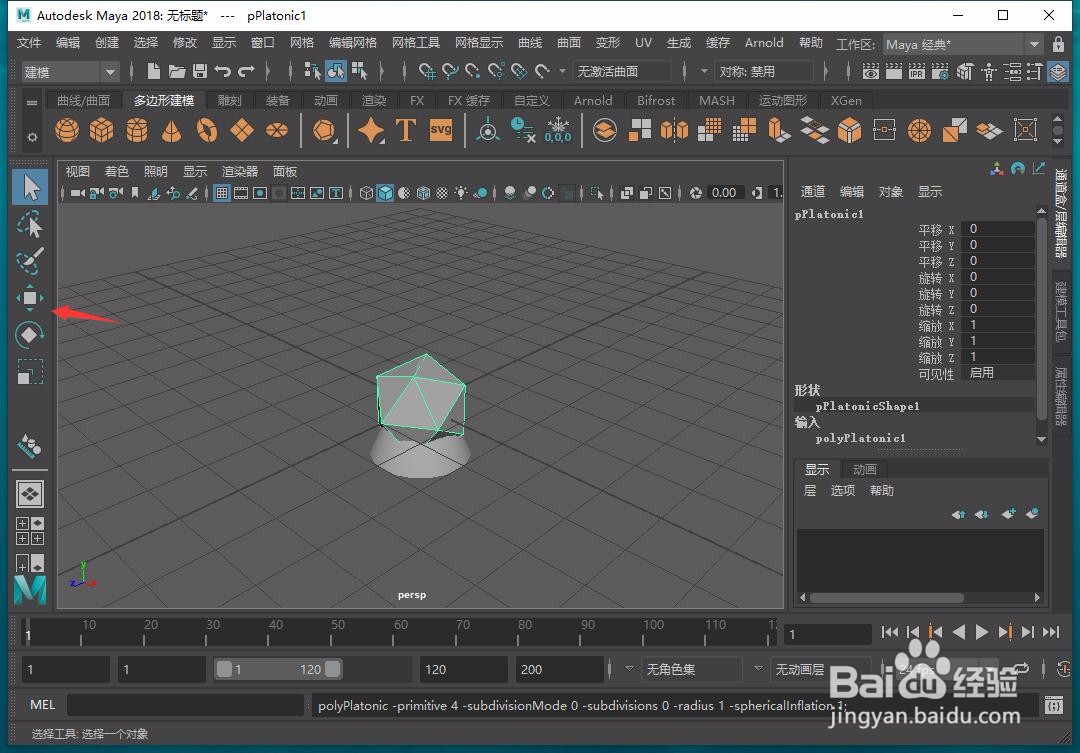This screenshot has width=1080, height=753.
Task: Create a polygon cone from the shelf
Action: [172, 130]
